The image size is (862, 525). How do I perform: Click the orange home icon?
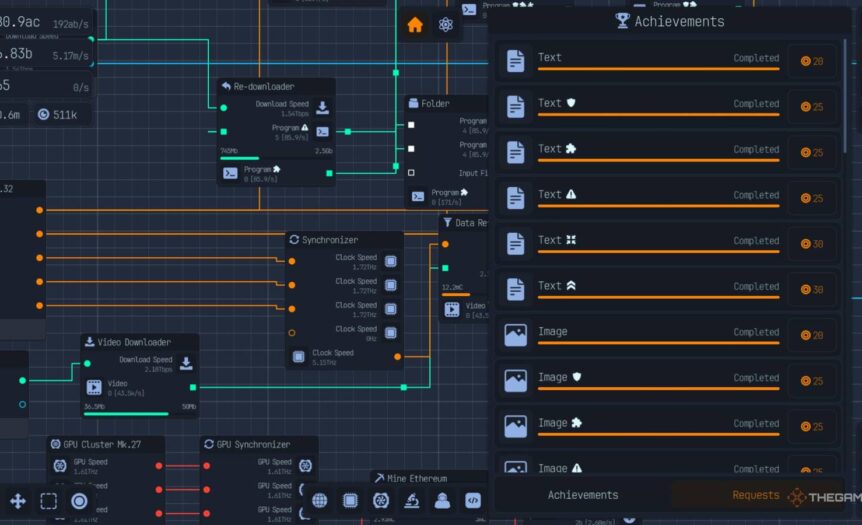pyautogui.click(x=415, y=26)
